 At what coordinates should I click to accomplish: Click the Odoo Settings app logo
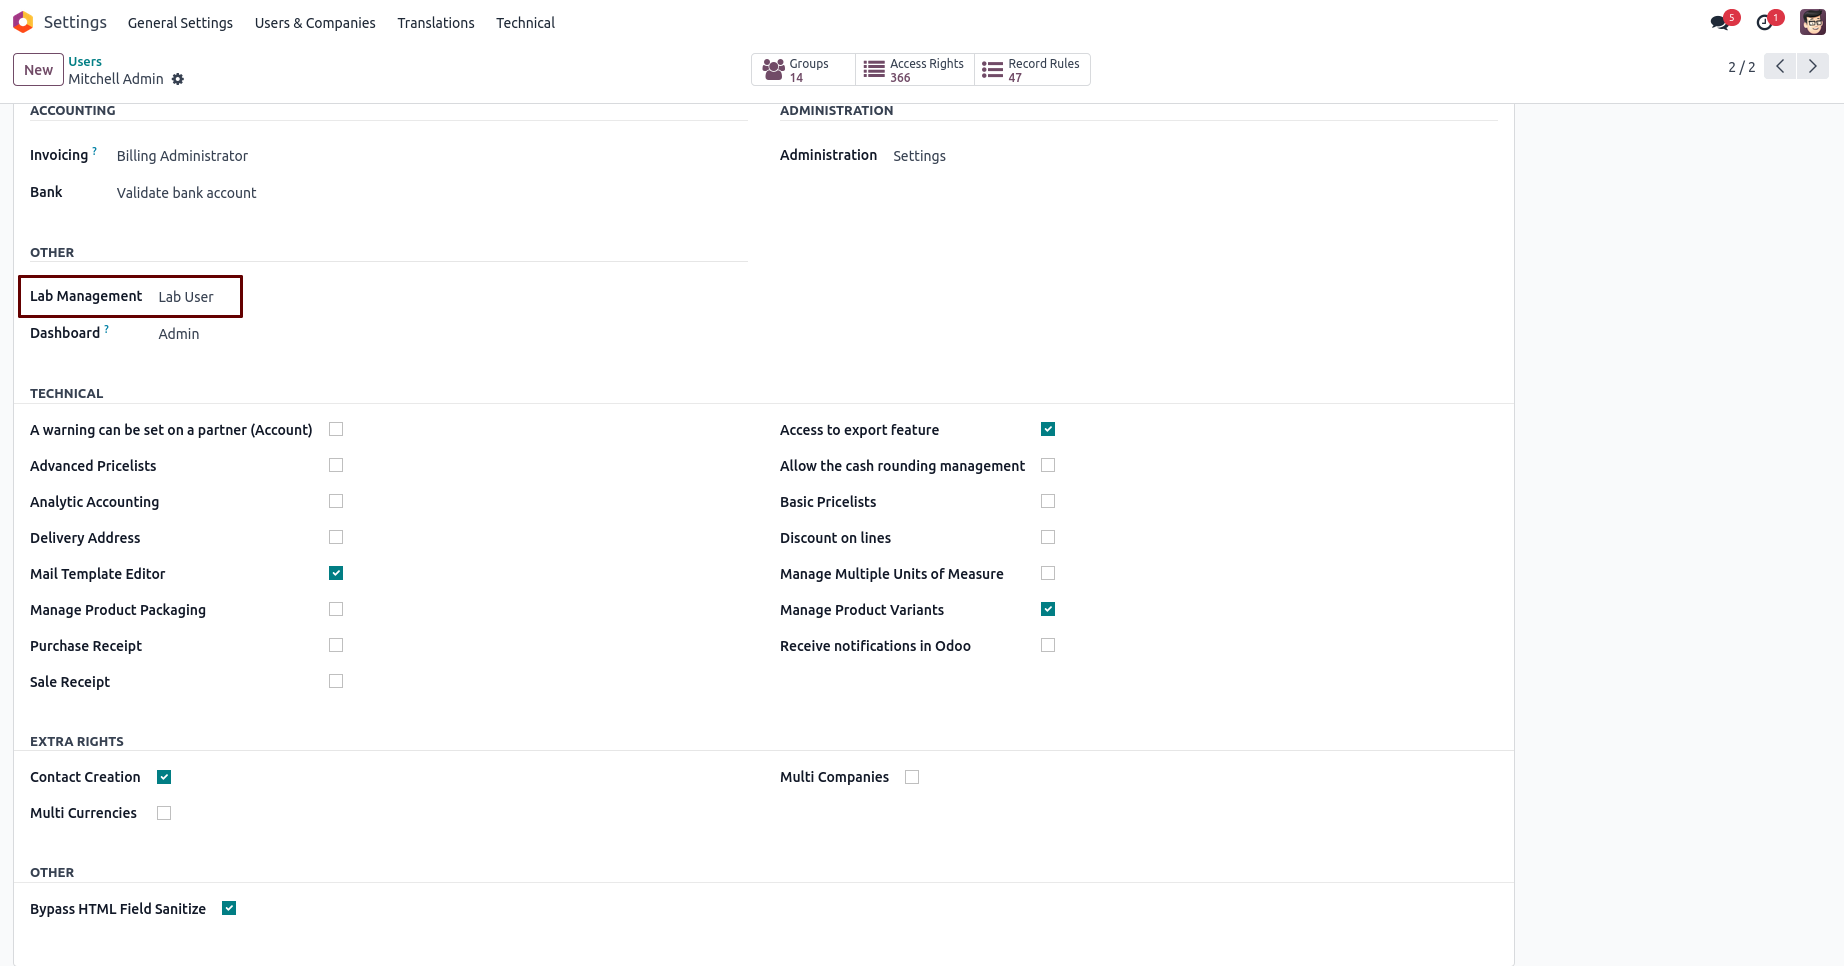click(x=23, y=22)
